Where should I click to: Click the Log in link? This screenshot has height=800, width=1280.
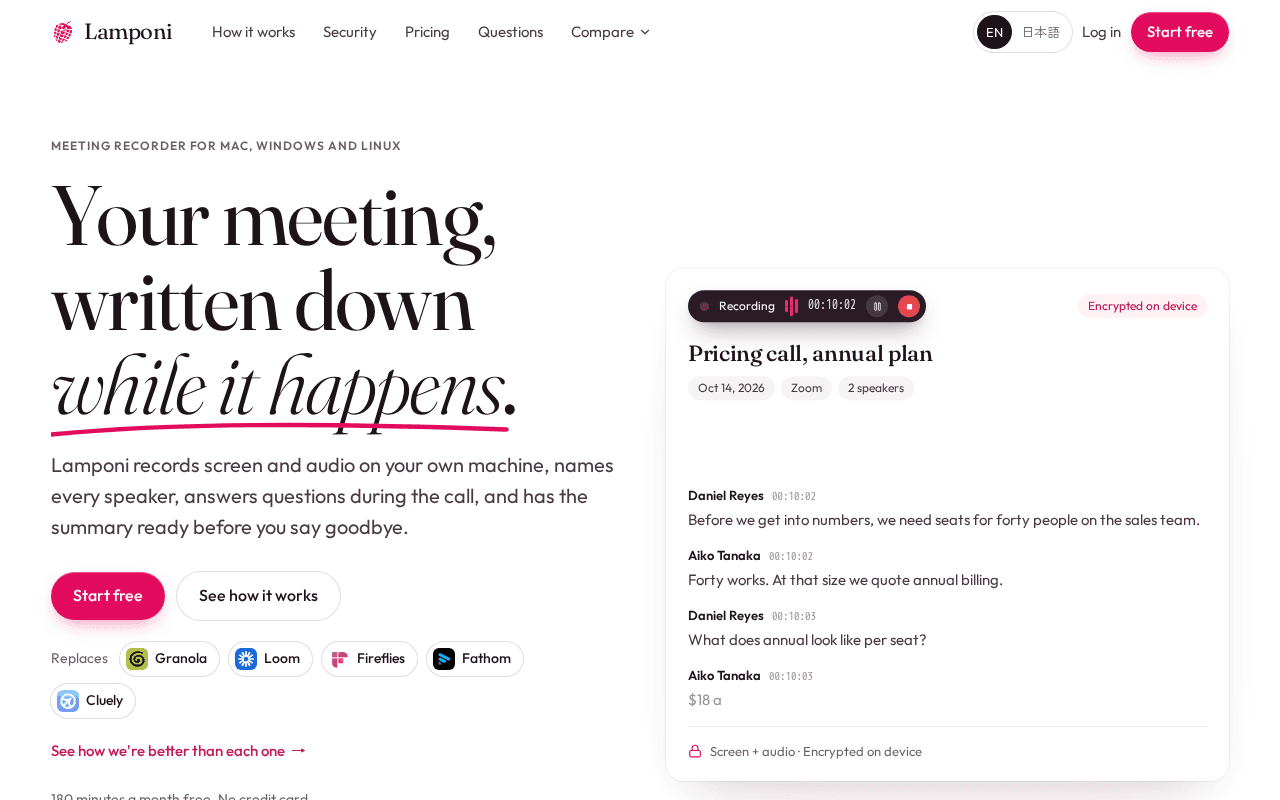tap(1101, 32)
